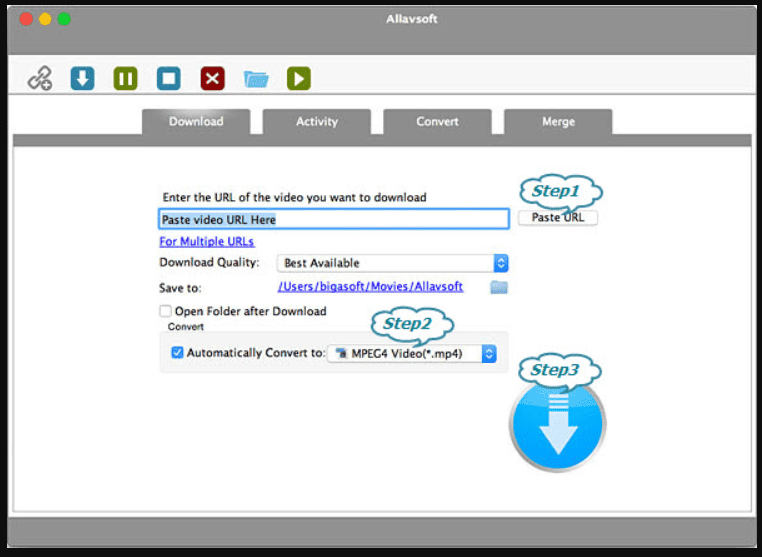Go to the Convert tab
This screenshot has width=762, height=557.
(437, 122)
